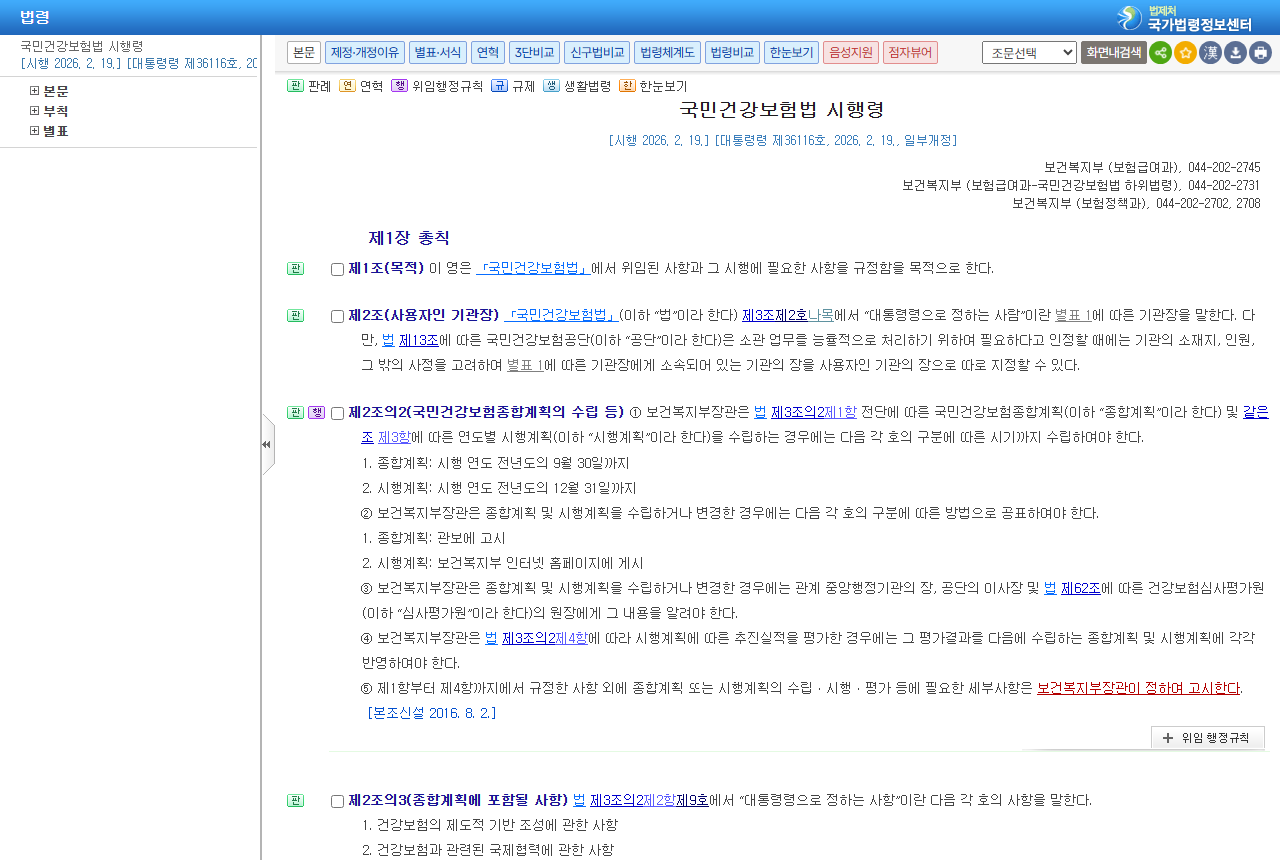Click the 위임행정규칙 legend icon
Image resolution: width=1280 pixels, height=860 pixels.
(x=399, y=86)
